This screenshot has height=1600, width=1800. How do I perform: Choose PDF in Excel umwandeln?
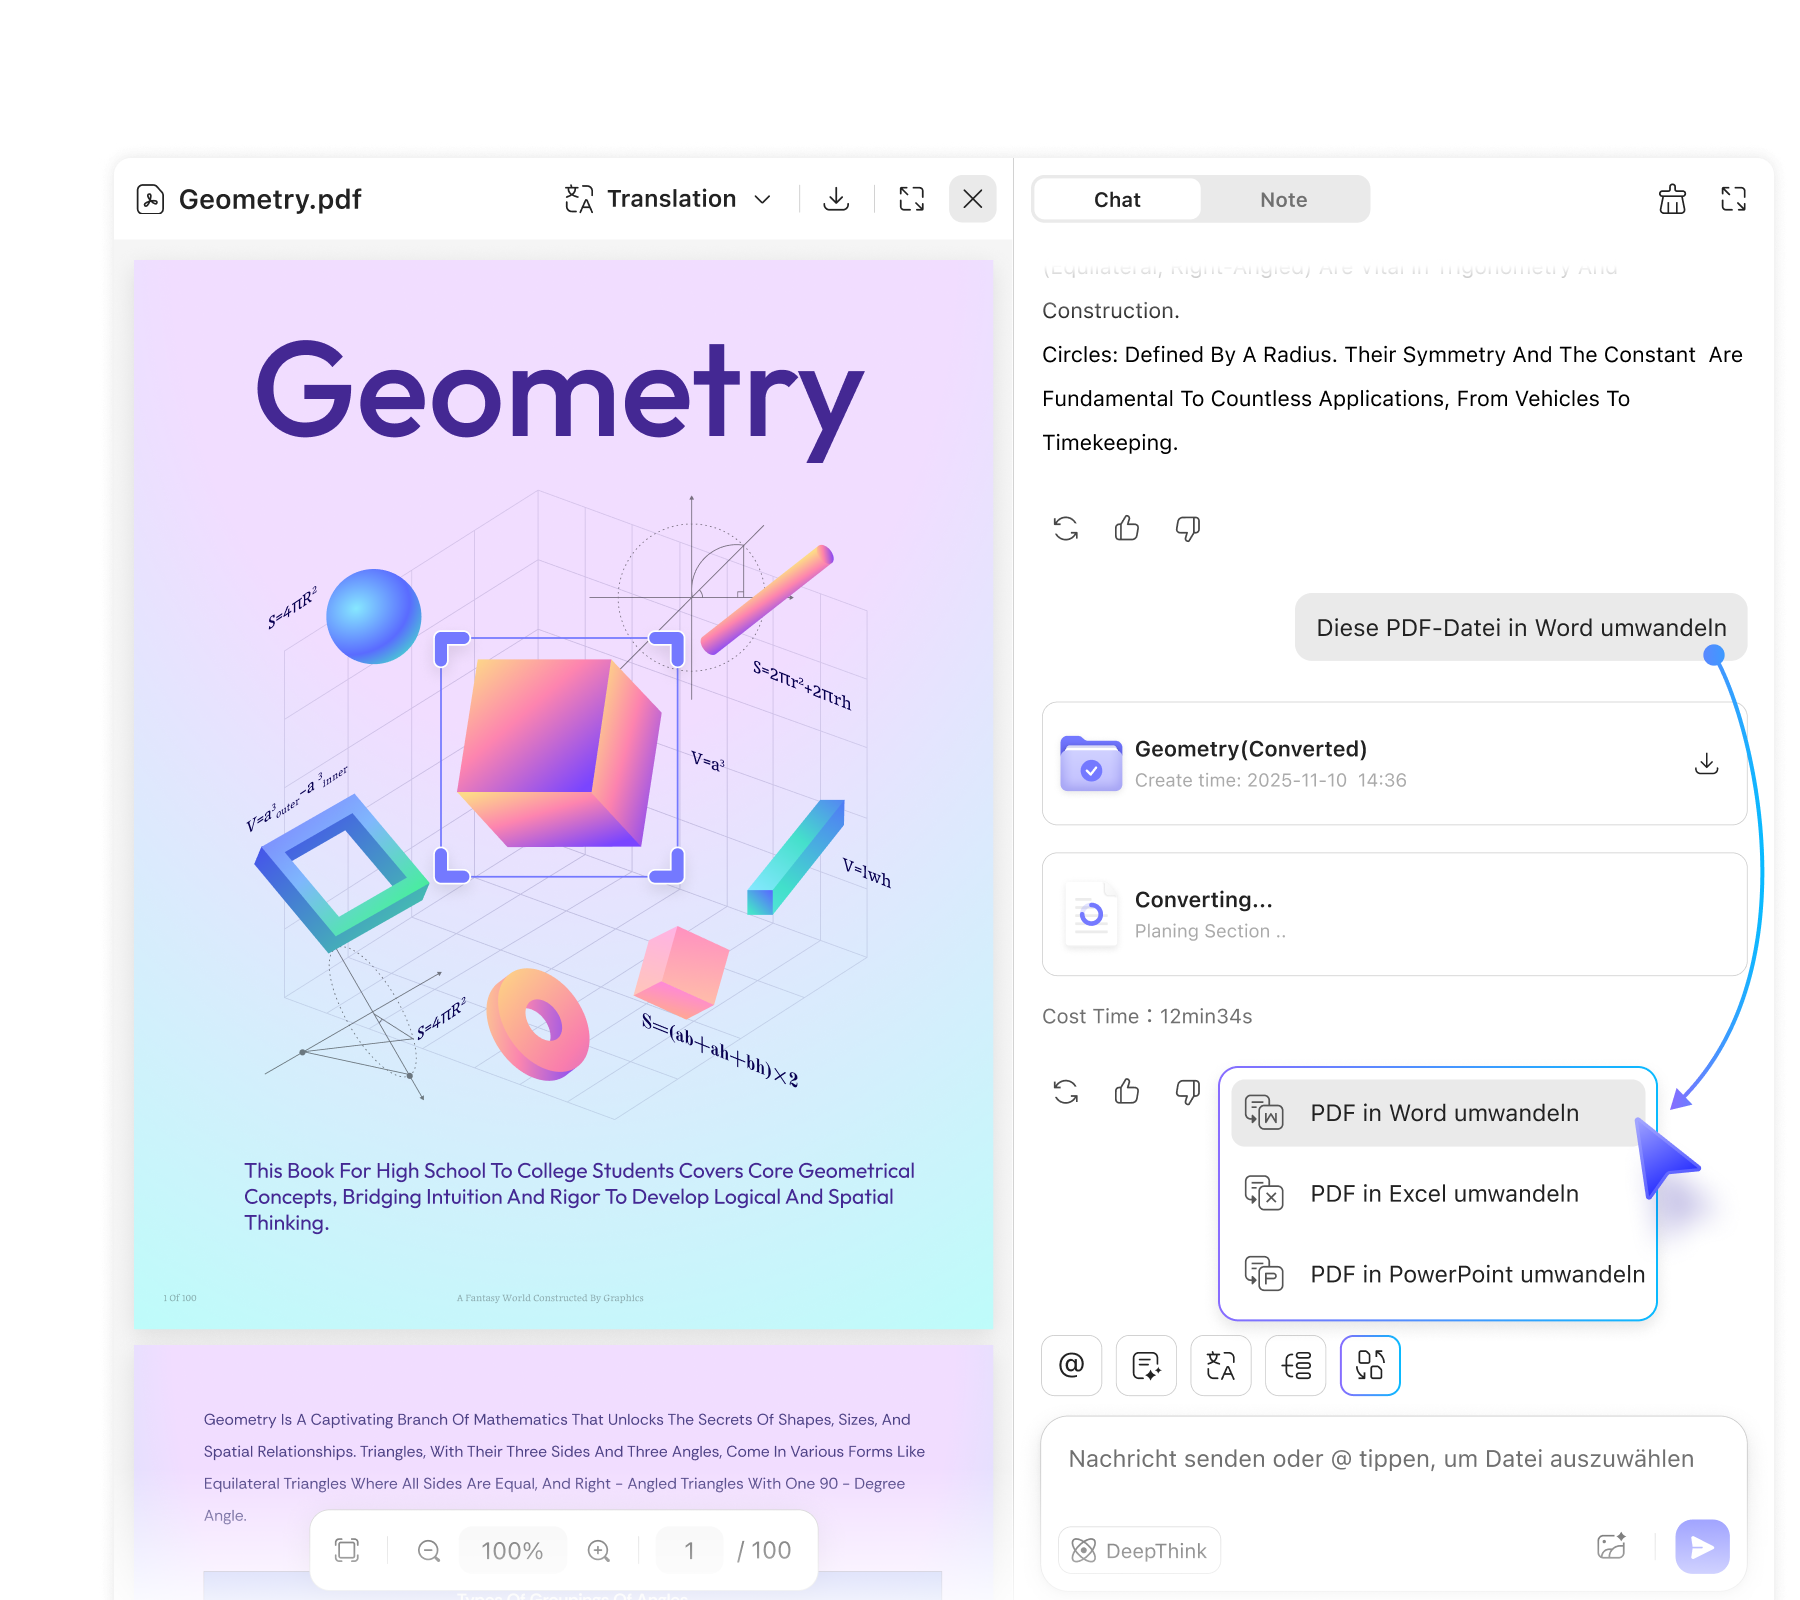[1438, 1194]
